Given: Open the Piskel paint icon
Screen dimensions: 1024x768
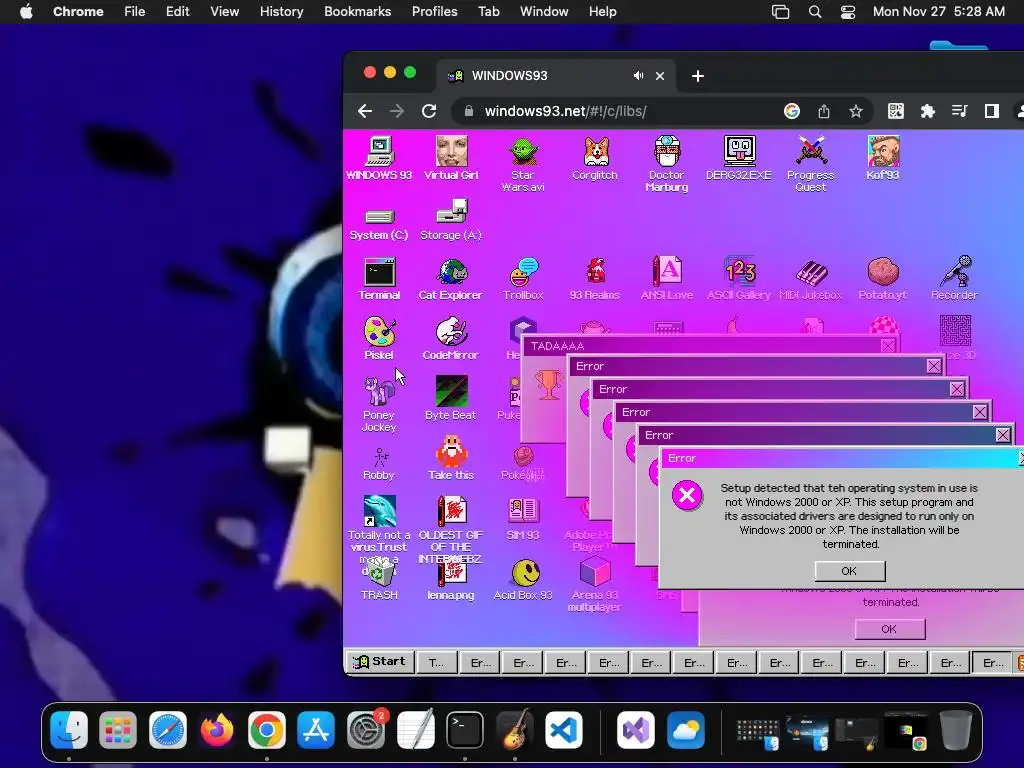Looking at the screenshot, I should pos(379,338).
